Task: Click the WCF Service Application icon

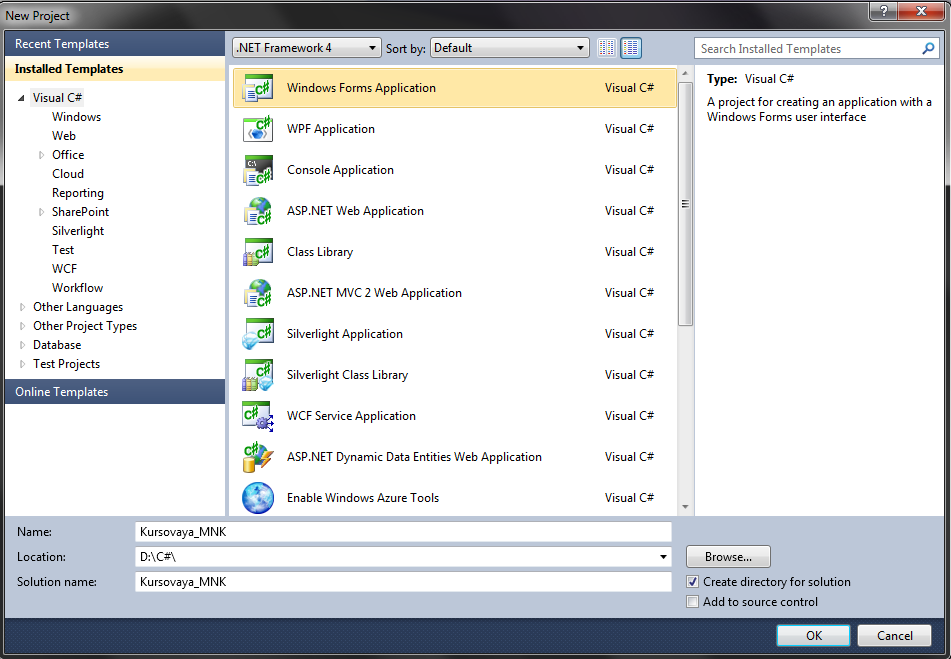Action: coord(258,416)
